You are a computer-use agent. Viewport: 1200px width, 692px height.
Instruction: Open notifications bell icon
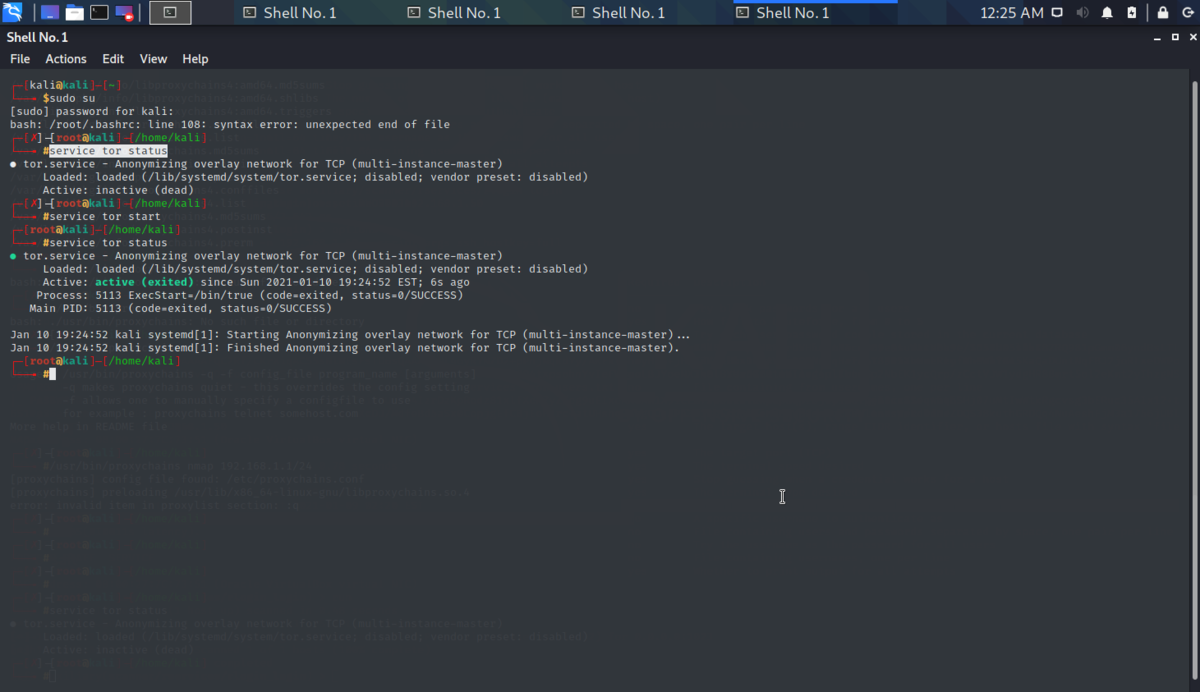[x=1107, y=13]
